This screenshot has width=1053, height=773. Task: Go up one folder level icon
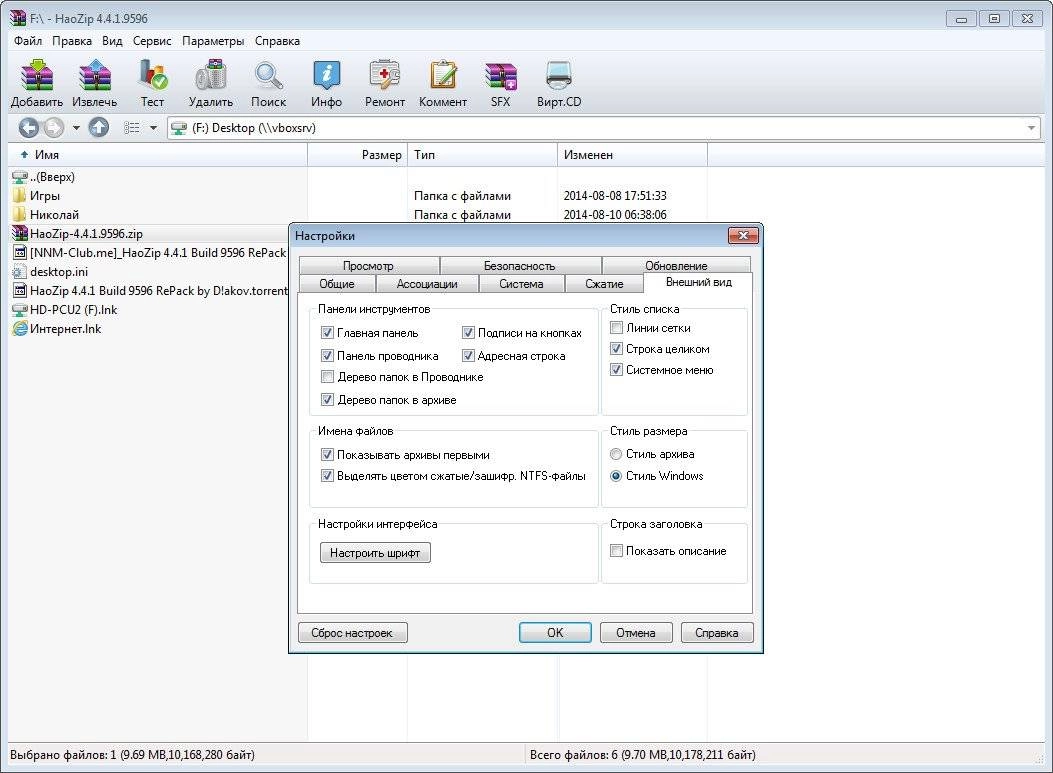(x=99, y=128)
